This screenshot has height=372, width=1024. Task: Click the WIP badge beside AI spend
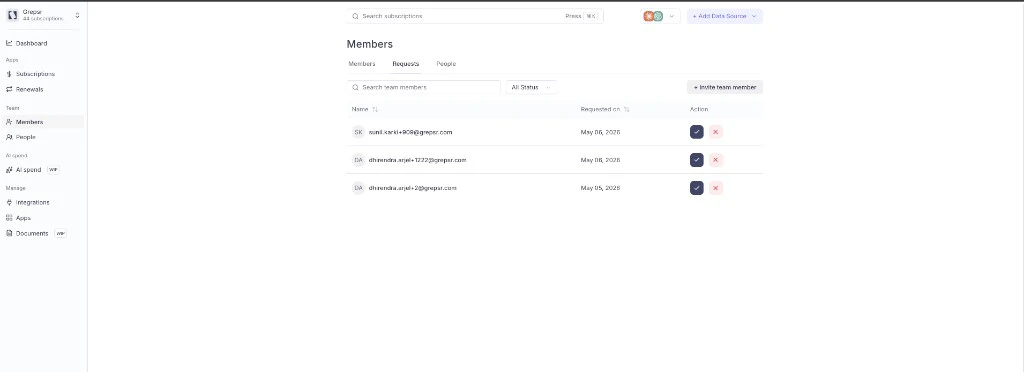[x=53, y=170]
